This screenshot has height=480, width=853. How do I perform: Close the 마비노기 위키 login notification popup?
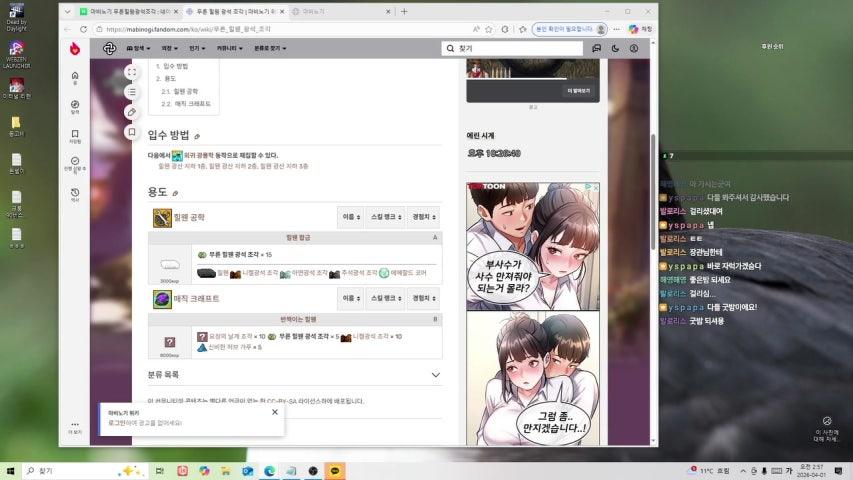click(x=275, y=413)
